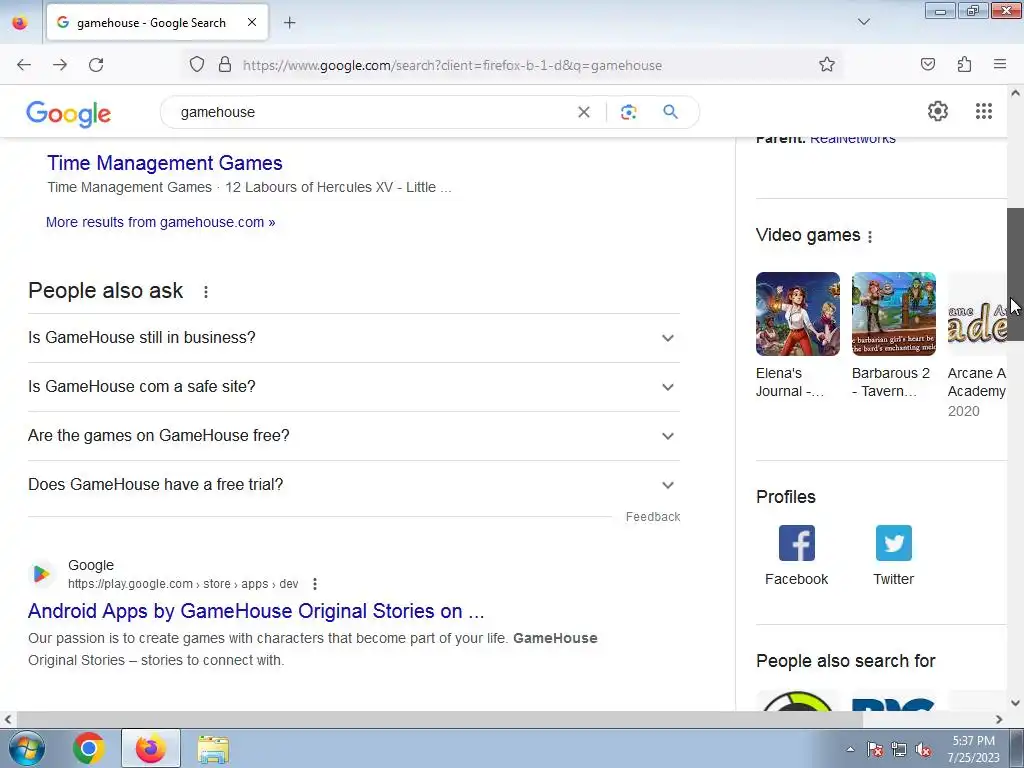Clear the search box text

coord(584,112)
